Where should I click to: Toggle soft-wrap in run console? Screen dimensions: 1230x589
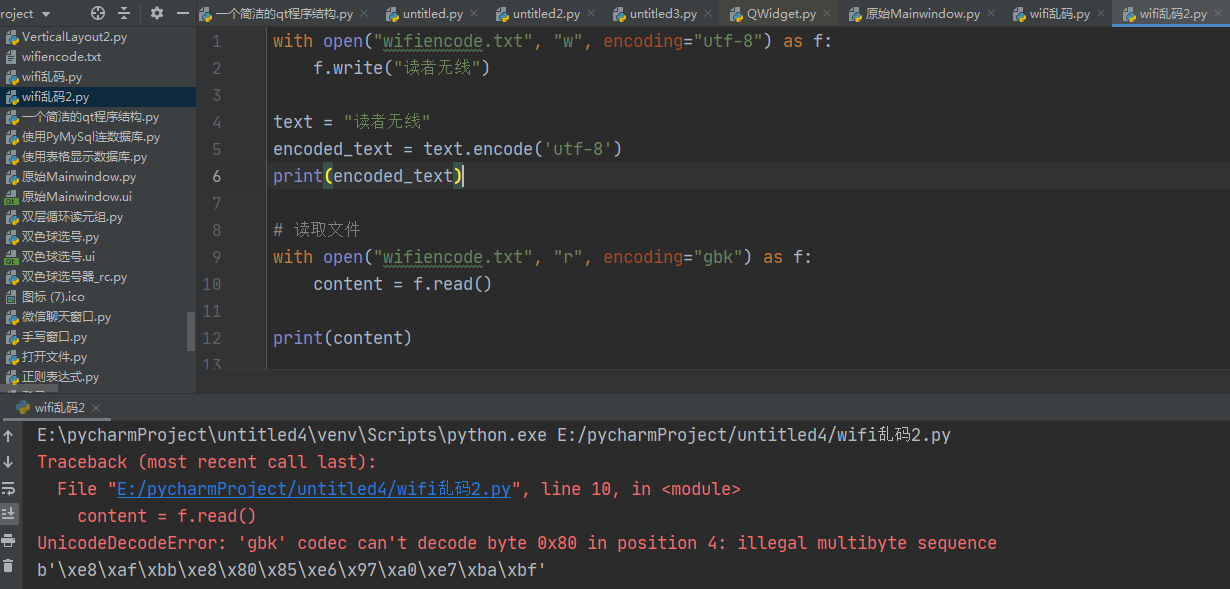(x=8, y=488)
